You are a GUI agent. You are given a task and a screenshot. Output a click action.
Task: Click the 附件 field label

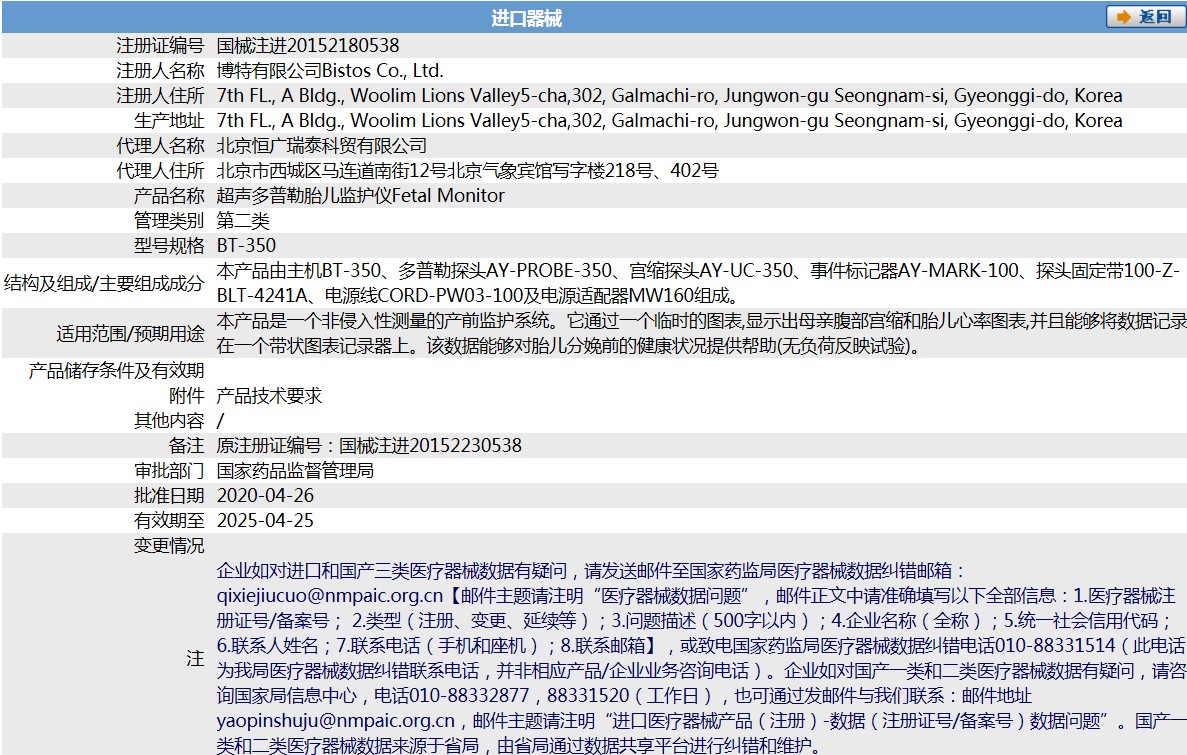tap(186, 395)
